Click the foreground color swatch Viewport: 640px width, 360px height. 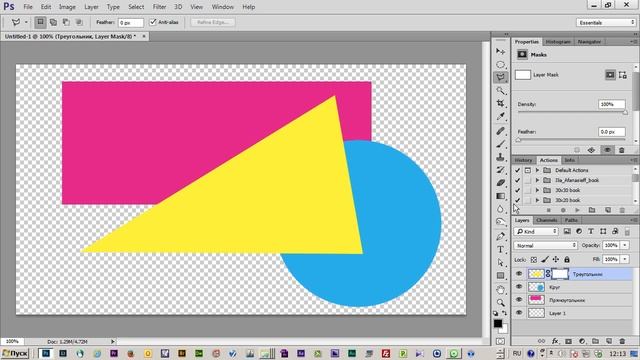click(498, 323)
